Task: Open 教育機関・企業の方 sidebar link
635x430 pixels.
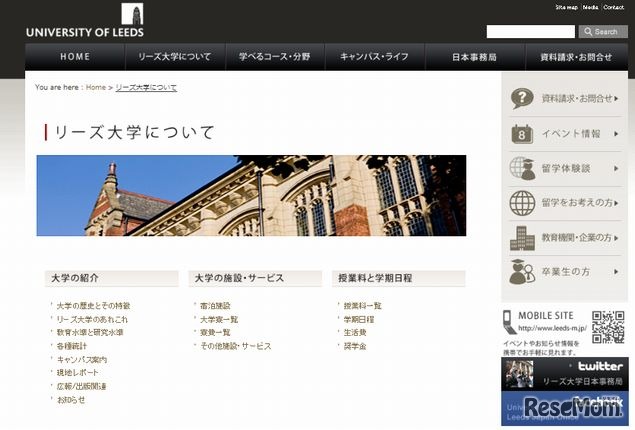Action: pos(577,238)
